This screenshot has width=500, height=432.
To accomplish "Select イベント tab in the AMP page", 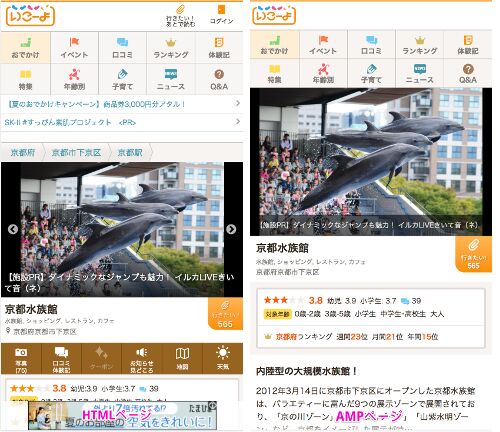I will click(x=323, y=44).
